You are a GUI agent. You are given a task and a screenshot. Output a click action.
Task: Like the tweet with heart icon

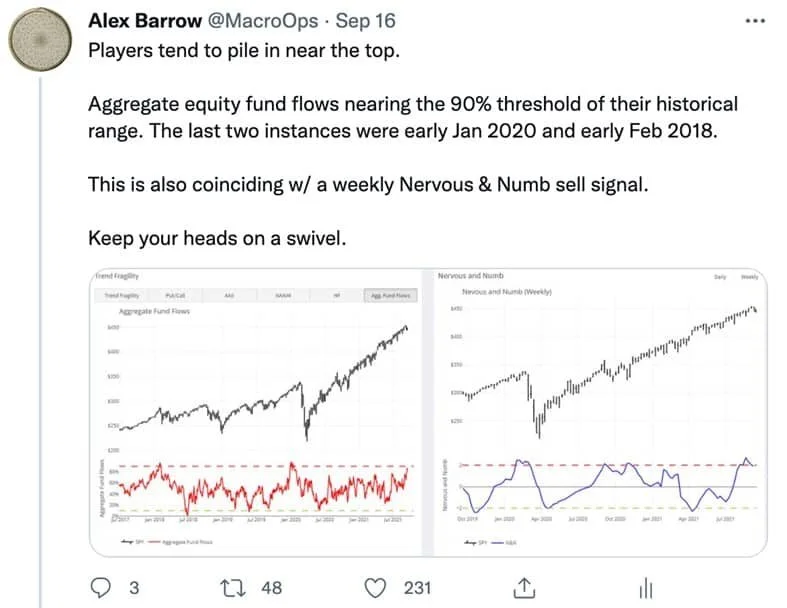click(375, 588)
